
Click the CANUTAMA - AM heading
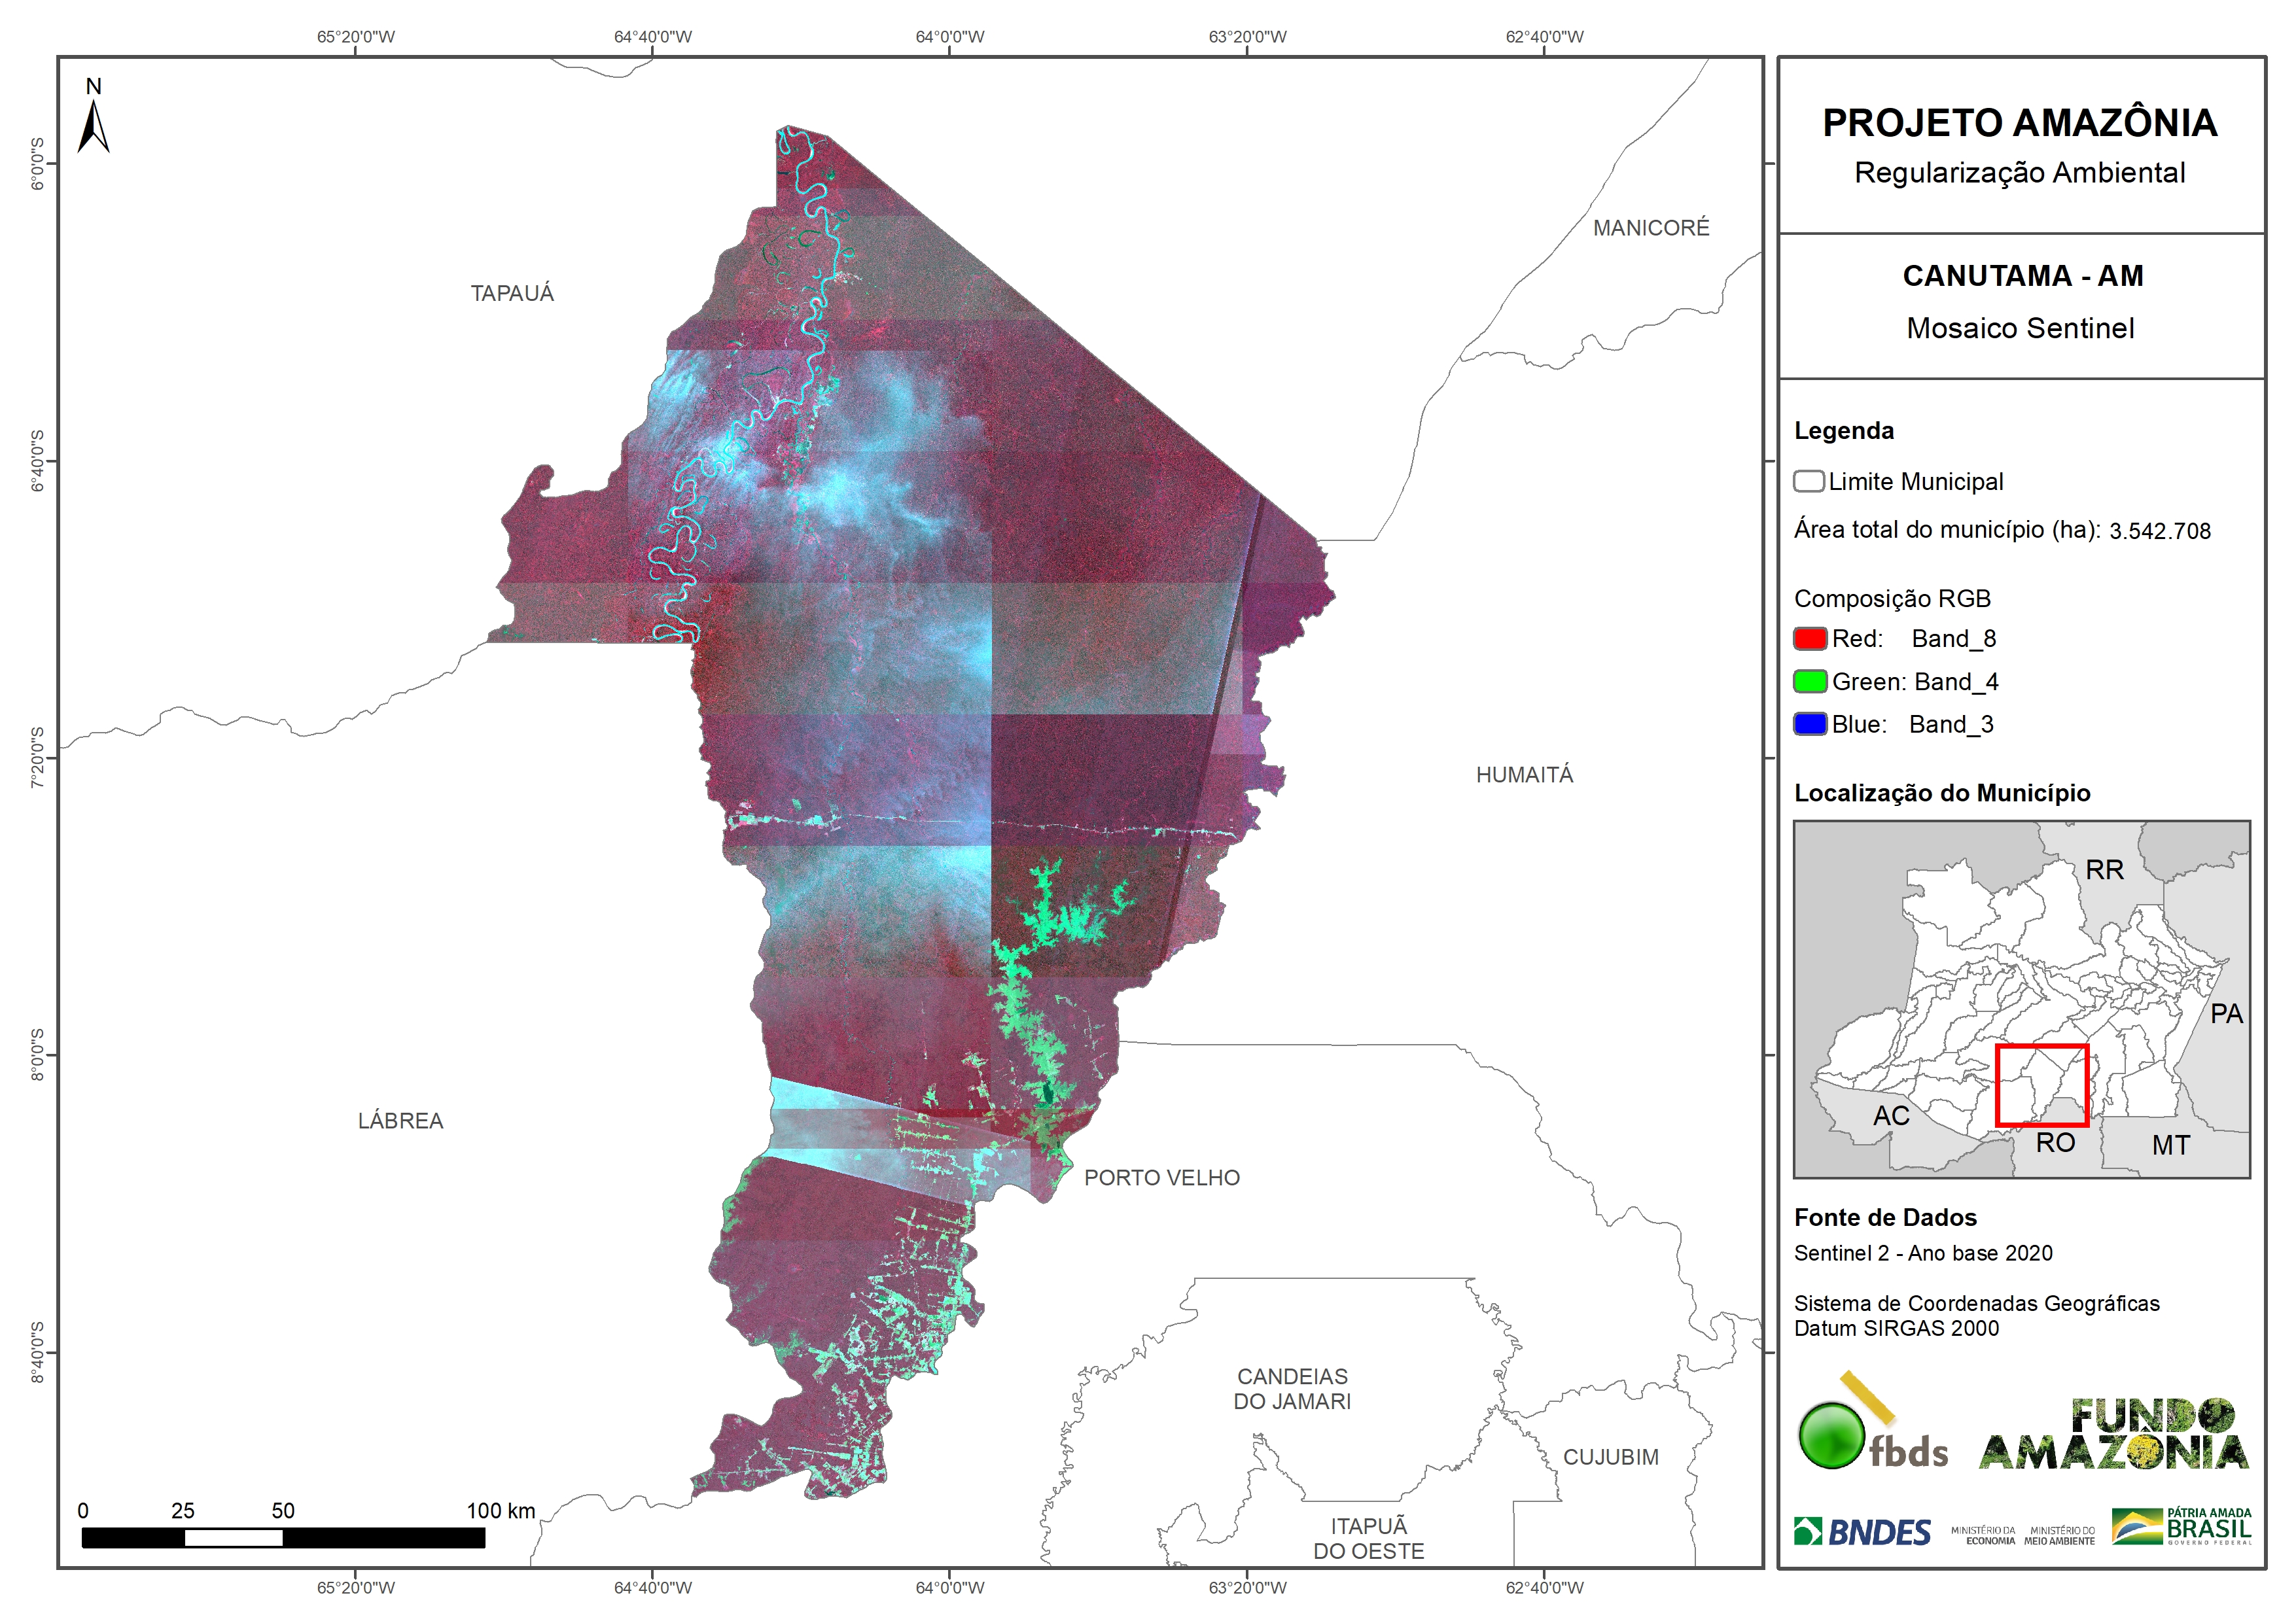pyautogui.click(x=2022, y=275)
